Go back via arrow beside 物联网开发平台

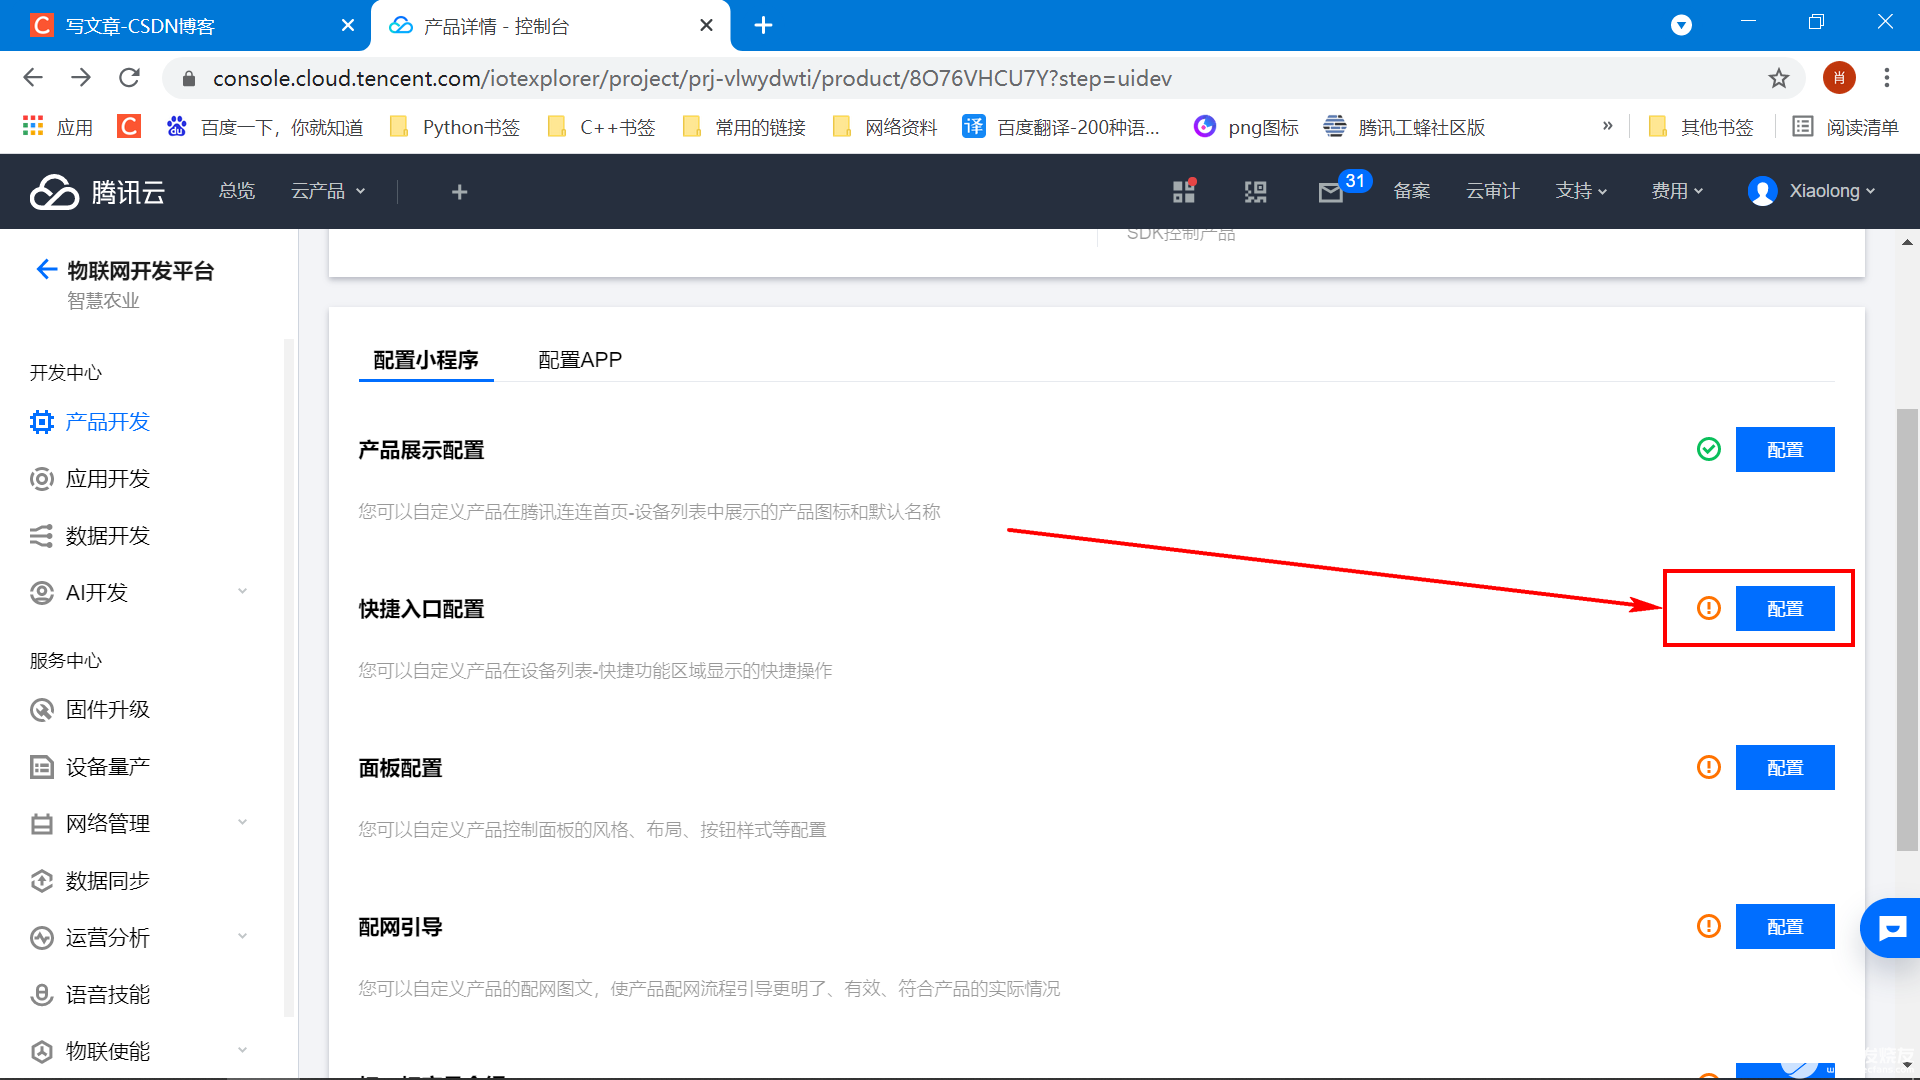point(46,269)
